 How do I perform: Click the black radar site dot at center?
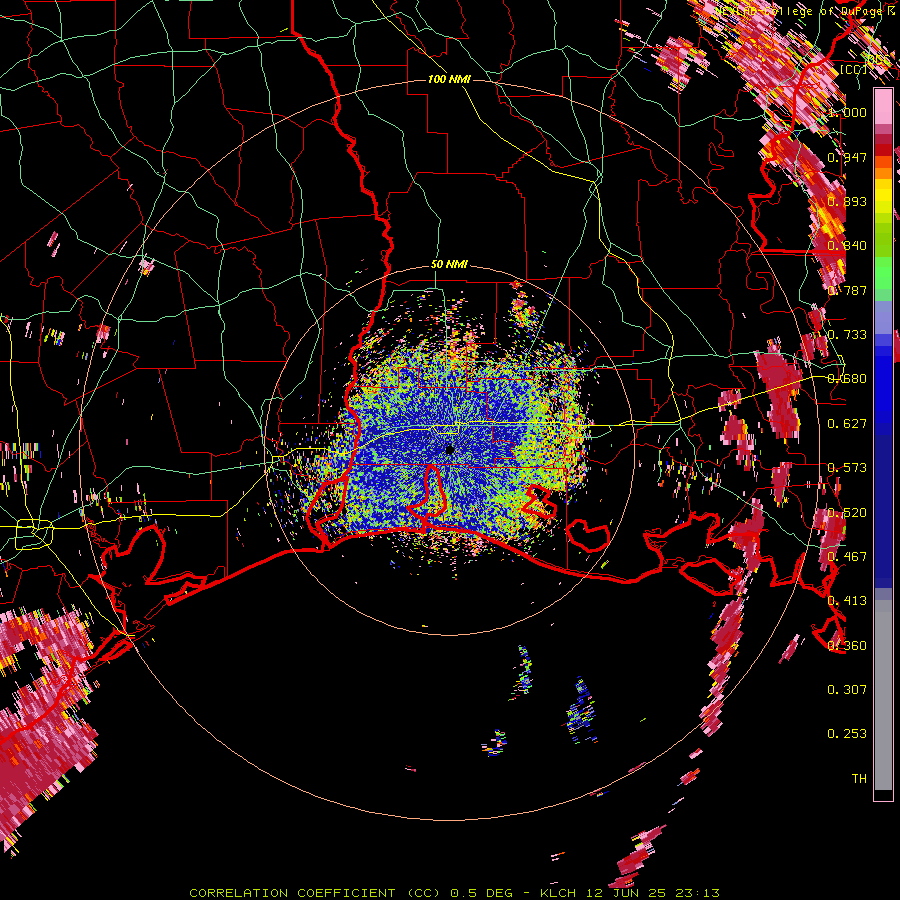[450, 449]
